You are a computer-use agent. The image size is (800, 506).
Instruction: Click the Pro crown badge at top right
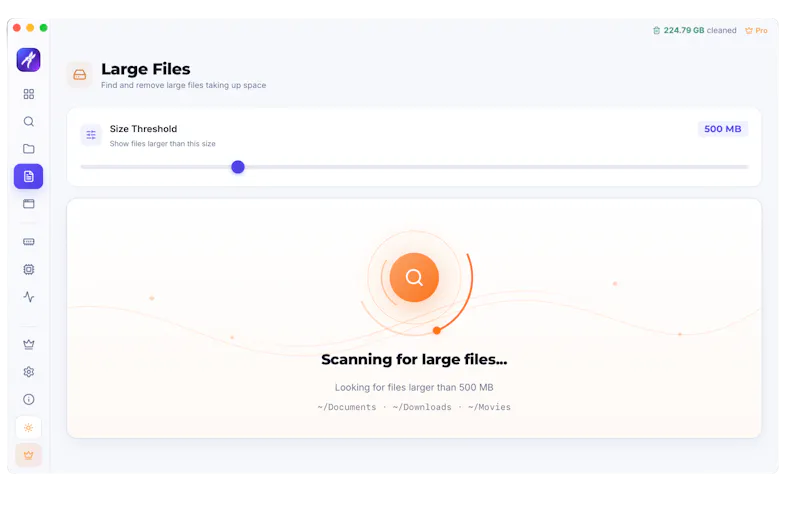tap(756, 31)
